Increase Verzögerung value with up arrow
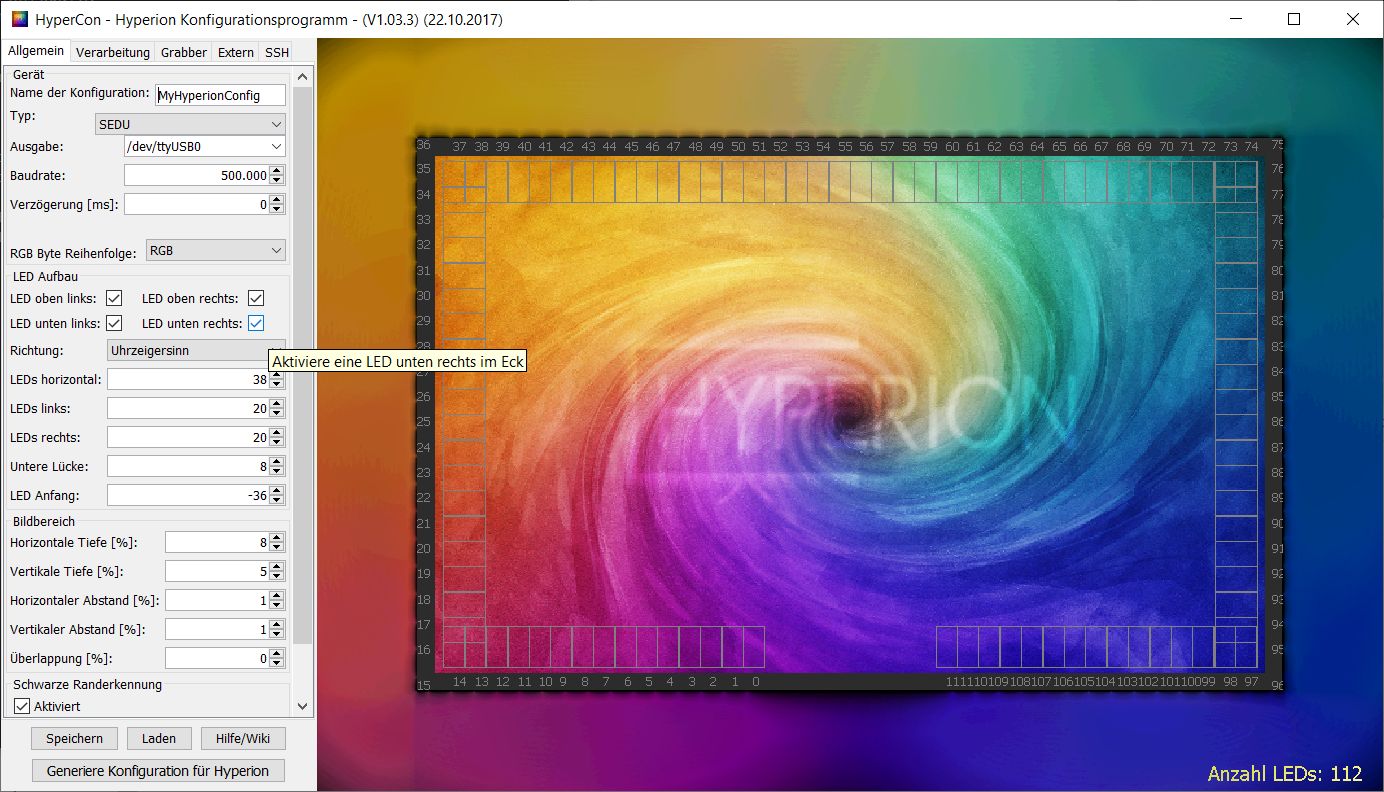Image resolution: width=1384 pixels, height=792 pixels. [277, 199]
